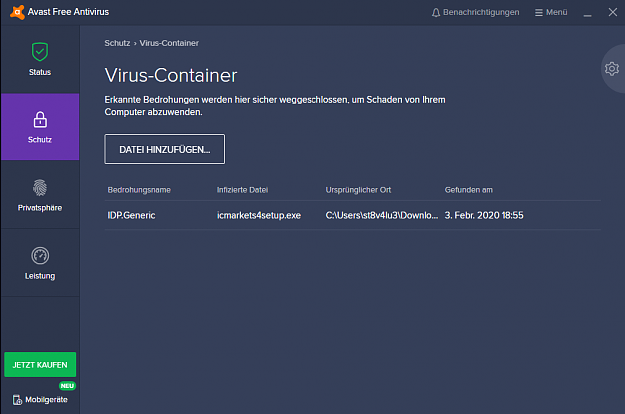Click the C:\Users\st8v4lu3 path cell
Screen dimensions: 625x414
coord(382,215)
